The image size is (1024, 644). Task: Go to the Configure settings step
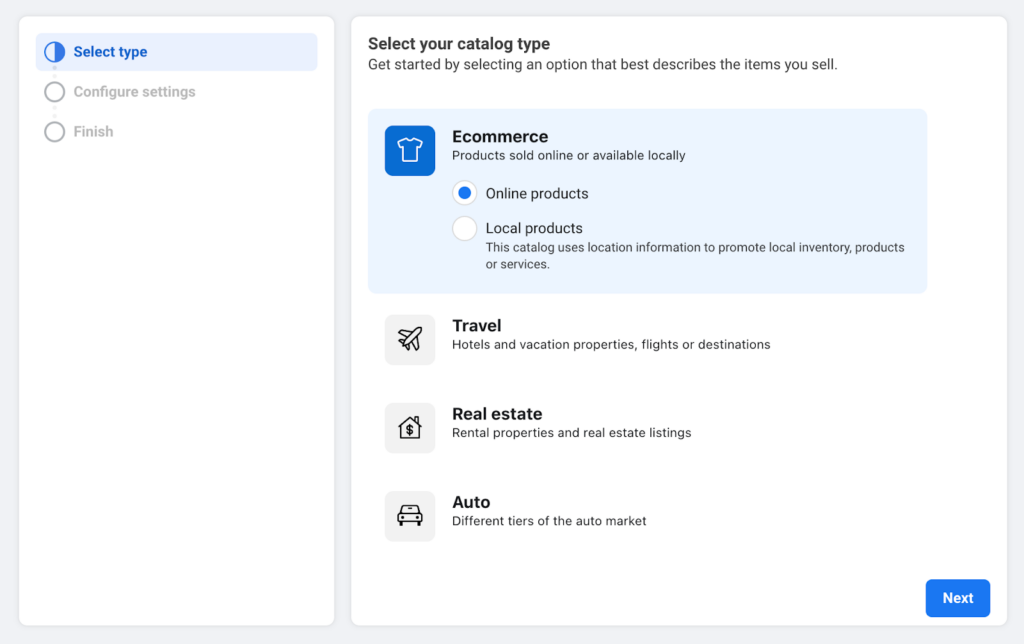(x=135, y=91)
